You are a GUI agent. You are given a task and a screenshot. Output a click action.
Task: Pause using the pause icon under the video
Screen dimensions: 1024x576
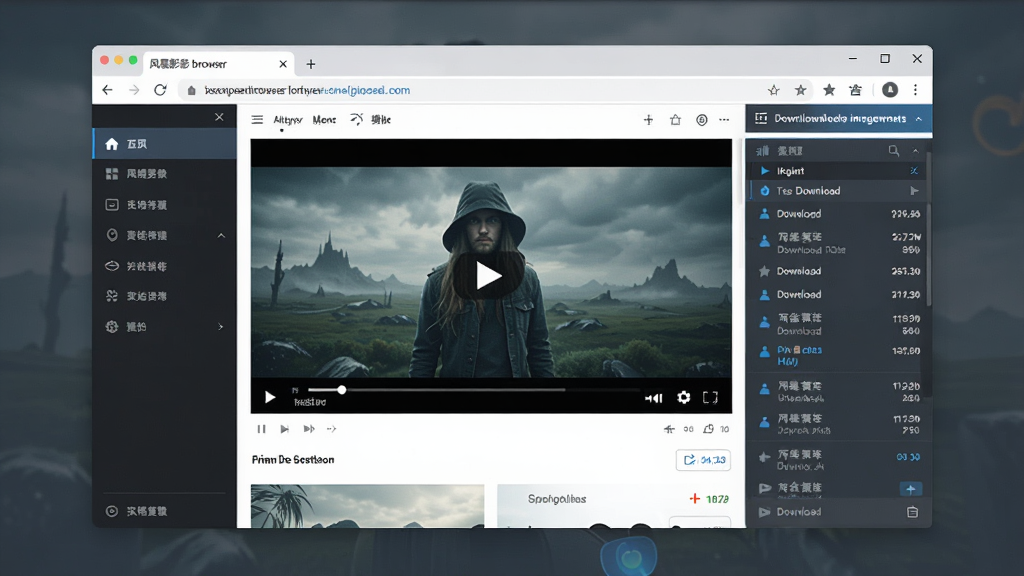pos(261,429)
